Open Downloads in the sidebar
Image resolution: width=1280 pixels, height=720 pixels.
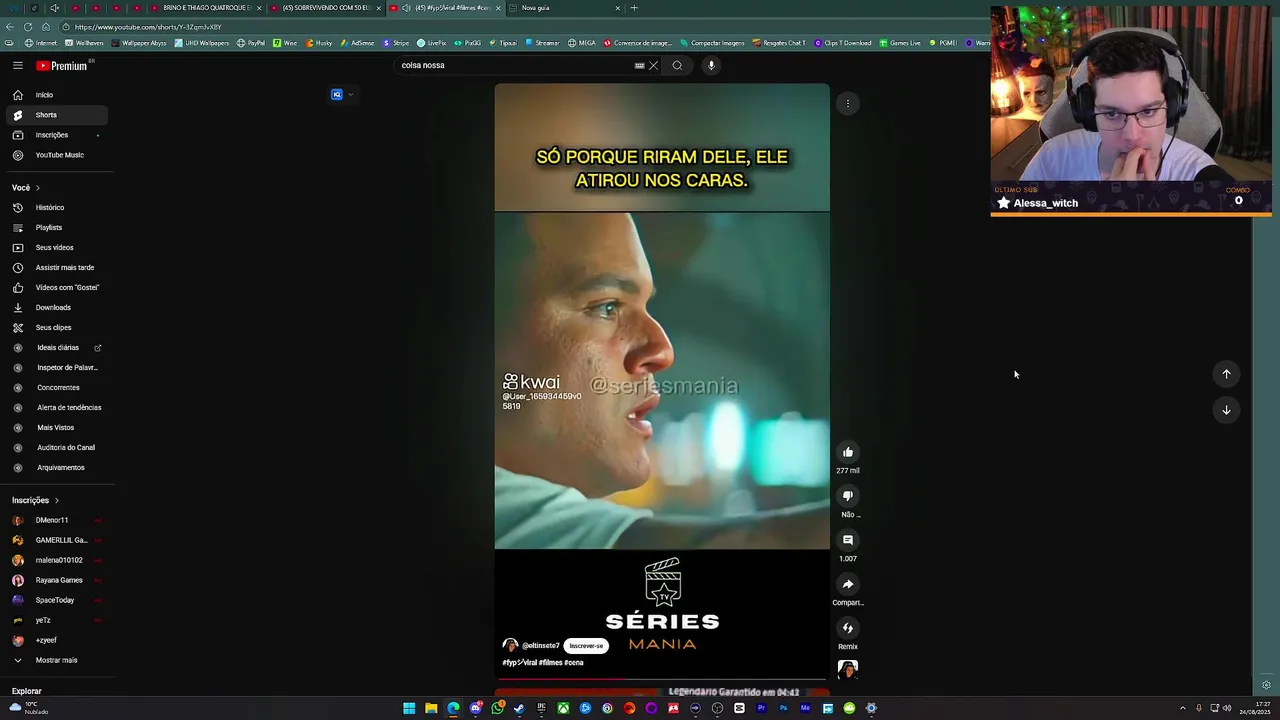(57, 308)
